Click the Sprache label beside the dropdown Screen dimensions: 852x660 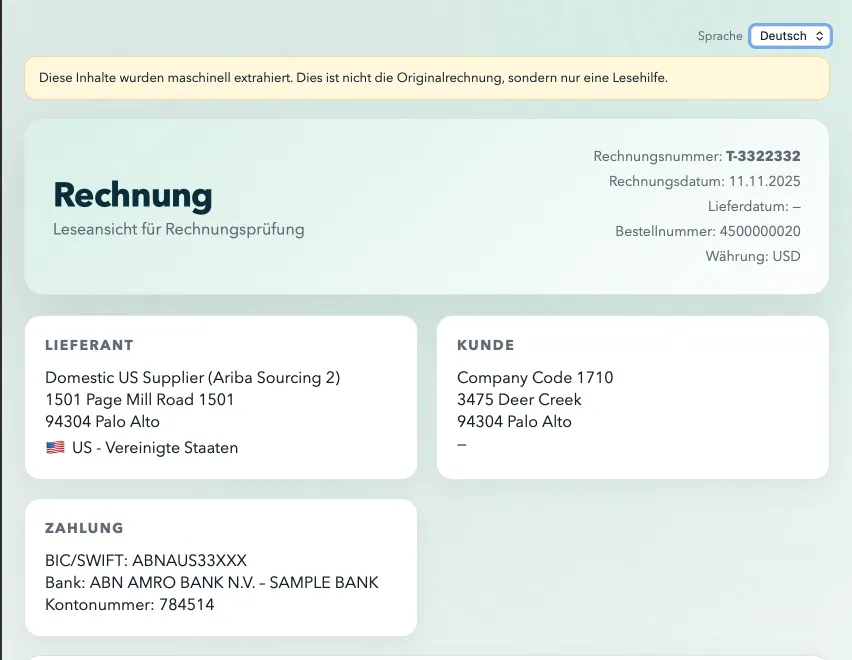point(720,36)
